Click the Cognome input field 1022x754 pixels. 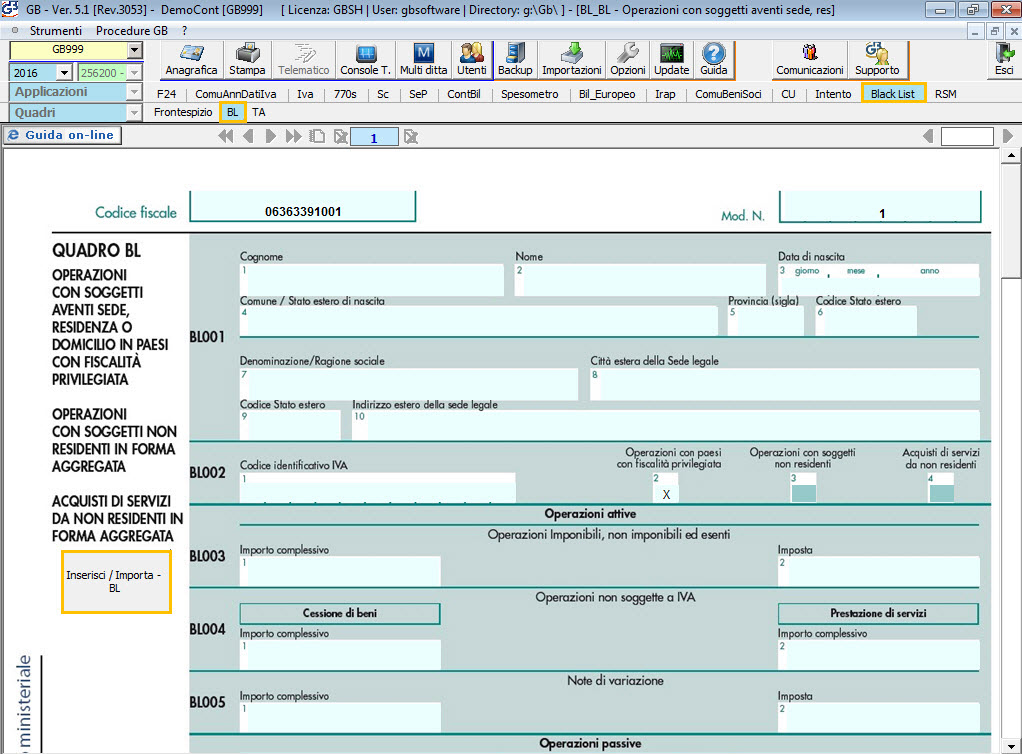[372, 280]
